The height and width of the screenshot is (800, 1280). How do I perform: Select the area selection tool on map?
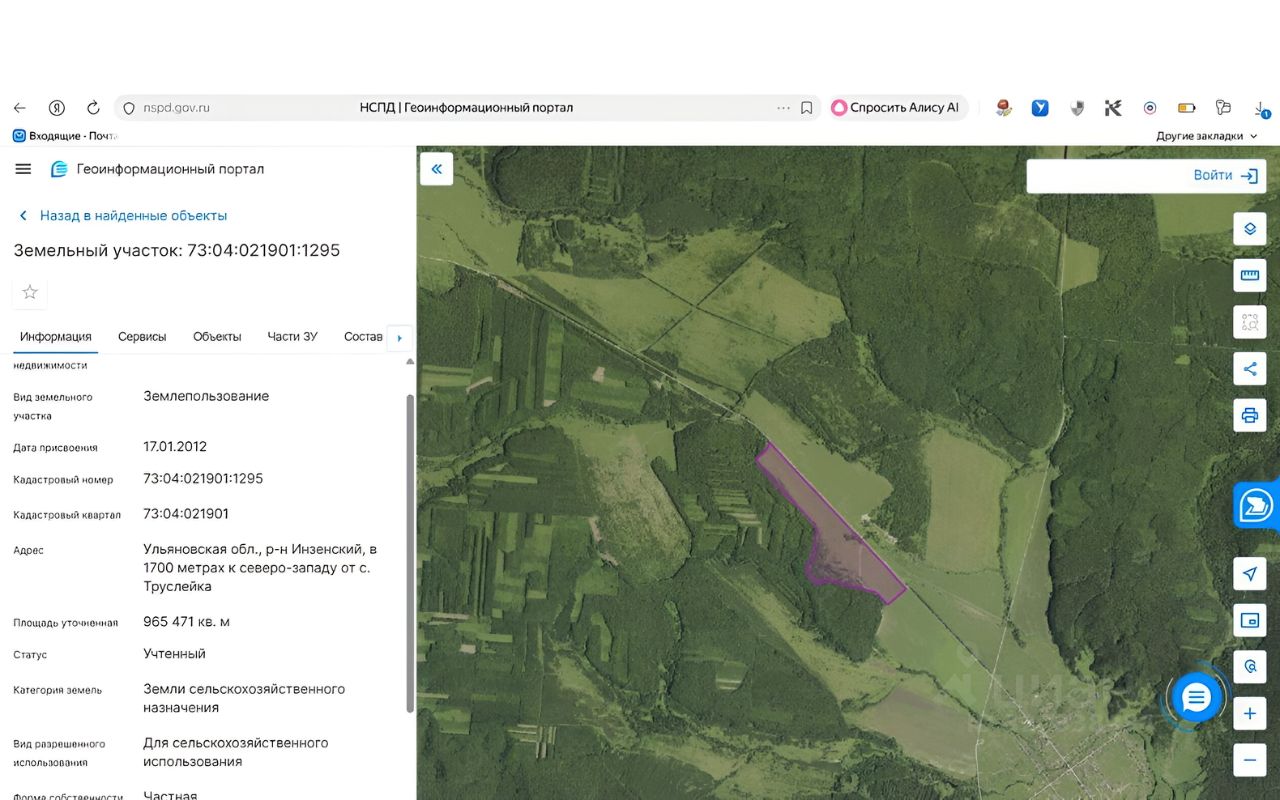(1249, 322)
